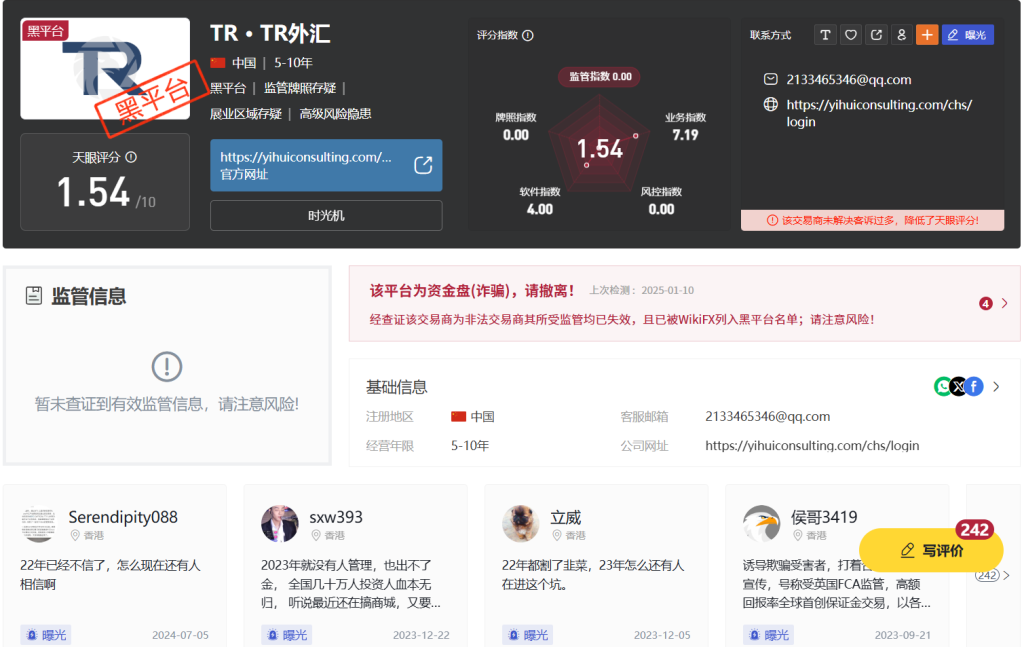Expand the 基础信息 chevron arrow
Image resolution: width=1024 pixels, height=647 pixels.
click(x=996, y=387)
